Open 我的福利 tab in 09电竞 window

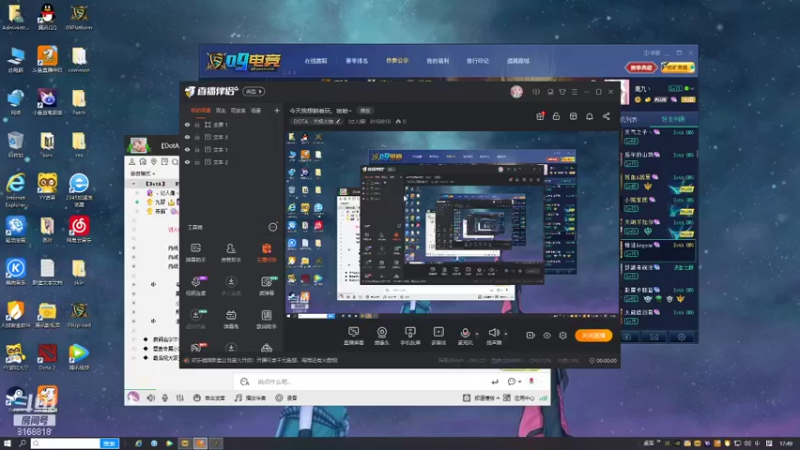(x=437, y=61)
